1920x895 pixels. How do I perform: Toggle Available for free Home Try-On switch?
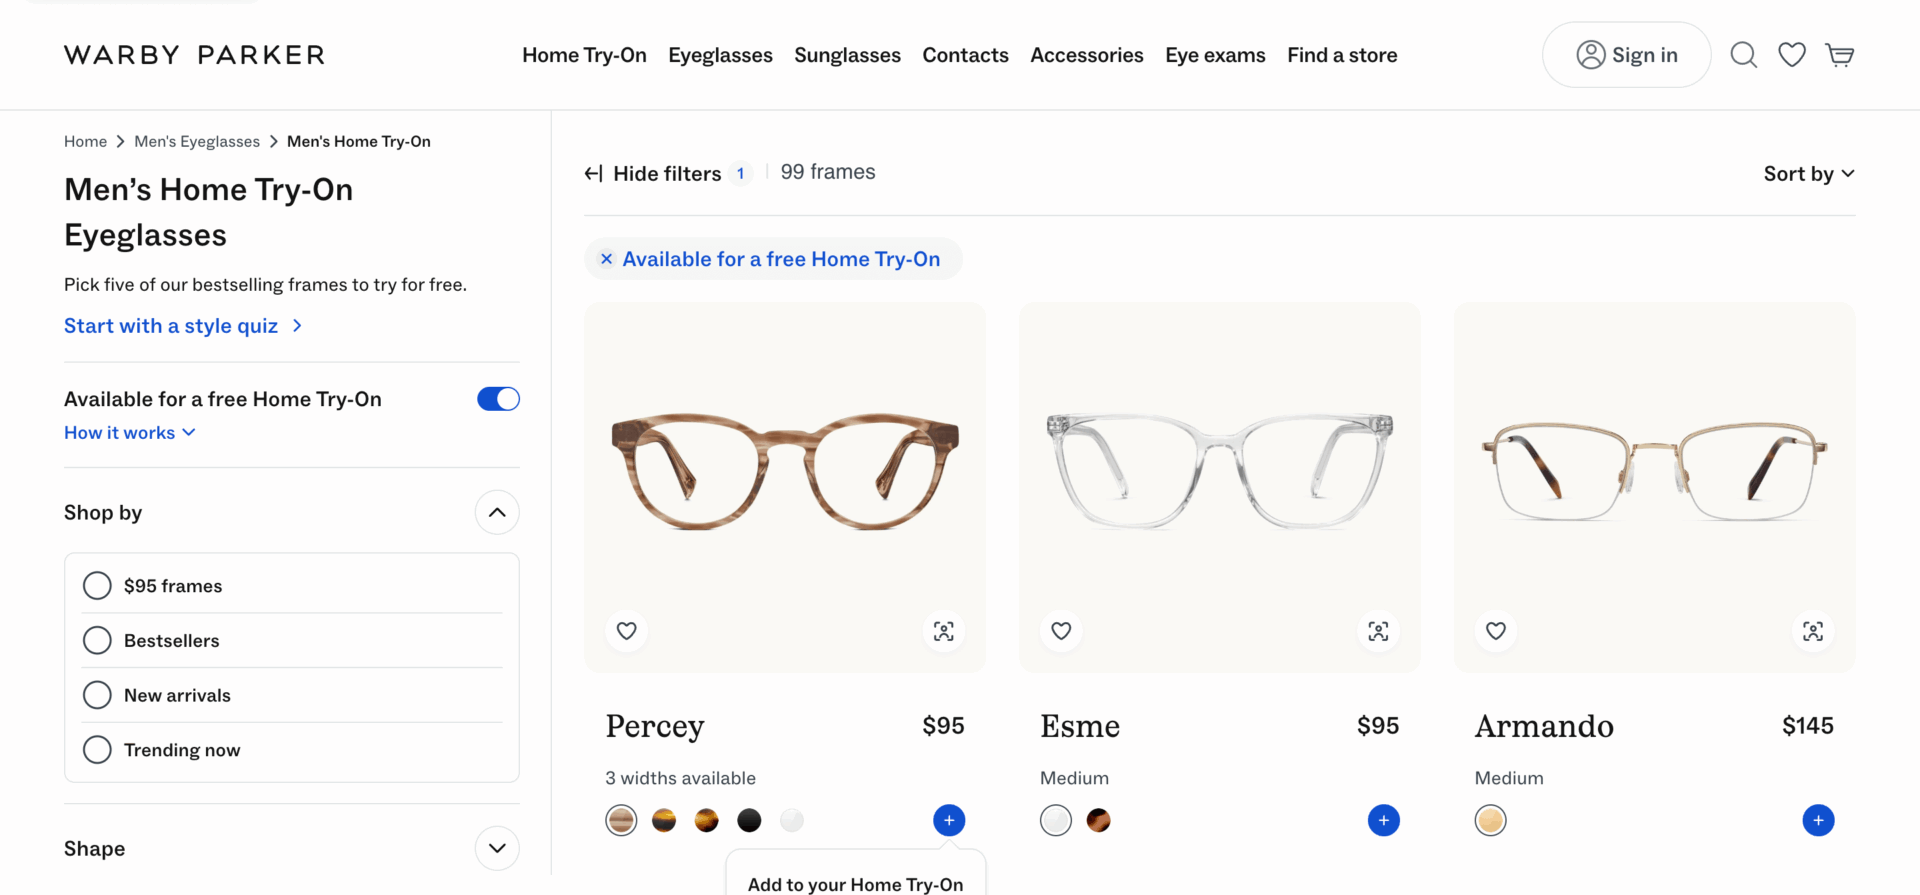[x=498, y=399]
